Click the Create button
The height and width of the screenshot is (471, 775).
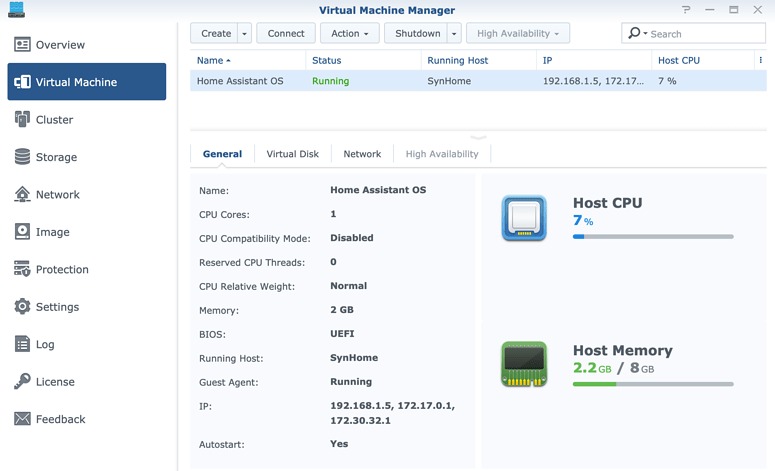coord(216,34)
